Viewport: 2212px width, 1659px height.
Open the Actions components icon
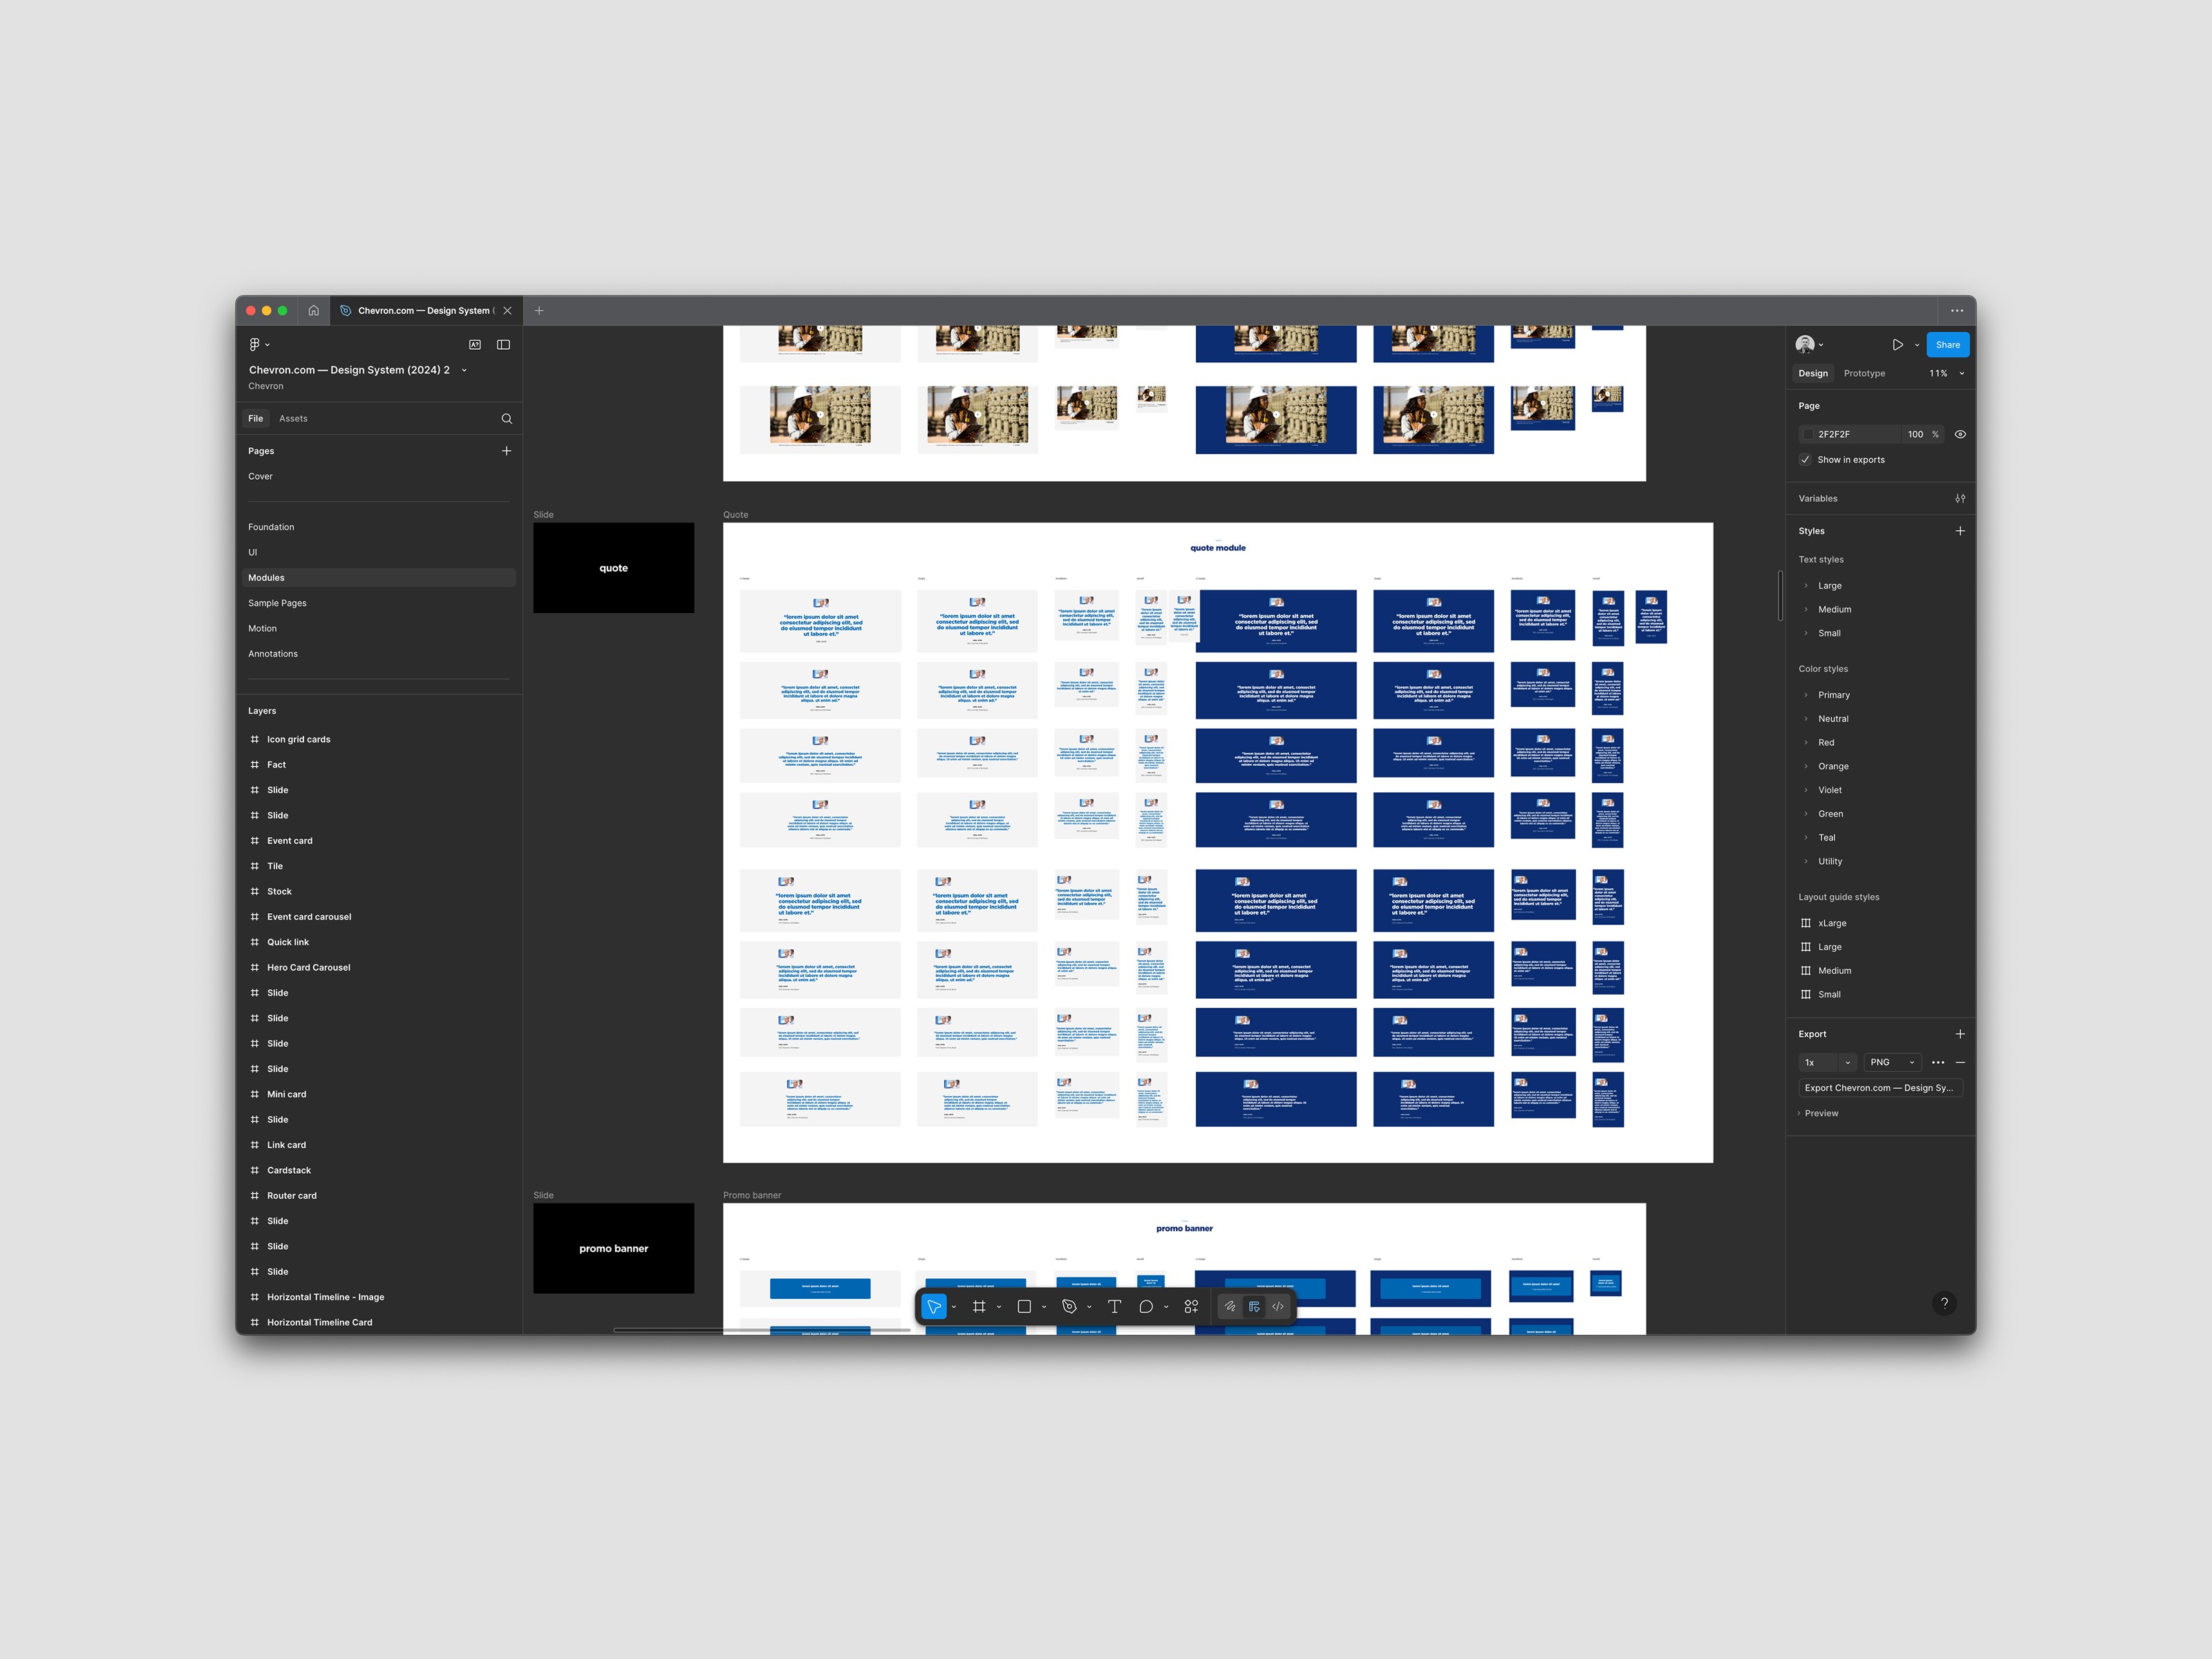1191,1306
